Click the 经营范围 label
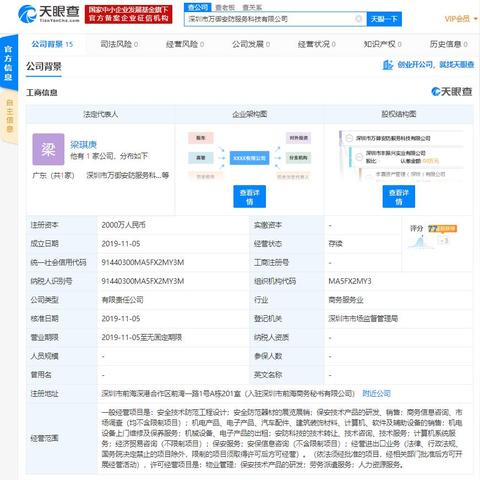The image size is (480, 480). tap(44, 438)
